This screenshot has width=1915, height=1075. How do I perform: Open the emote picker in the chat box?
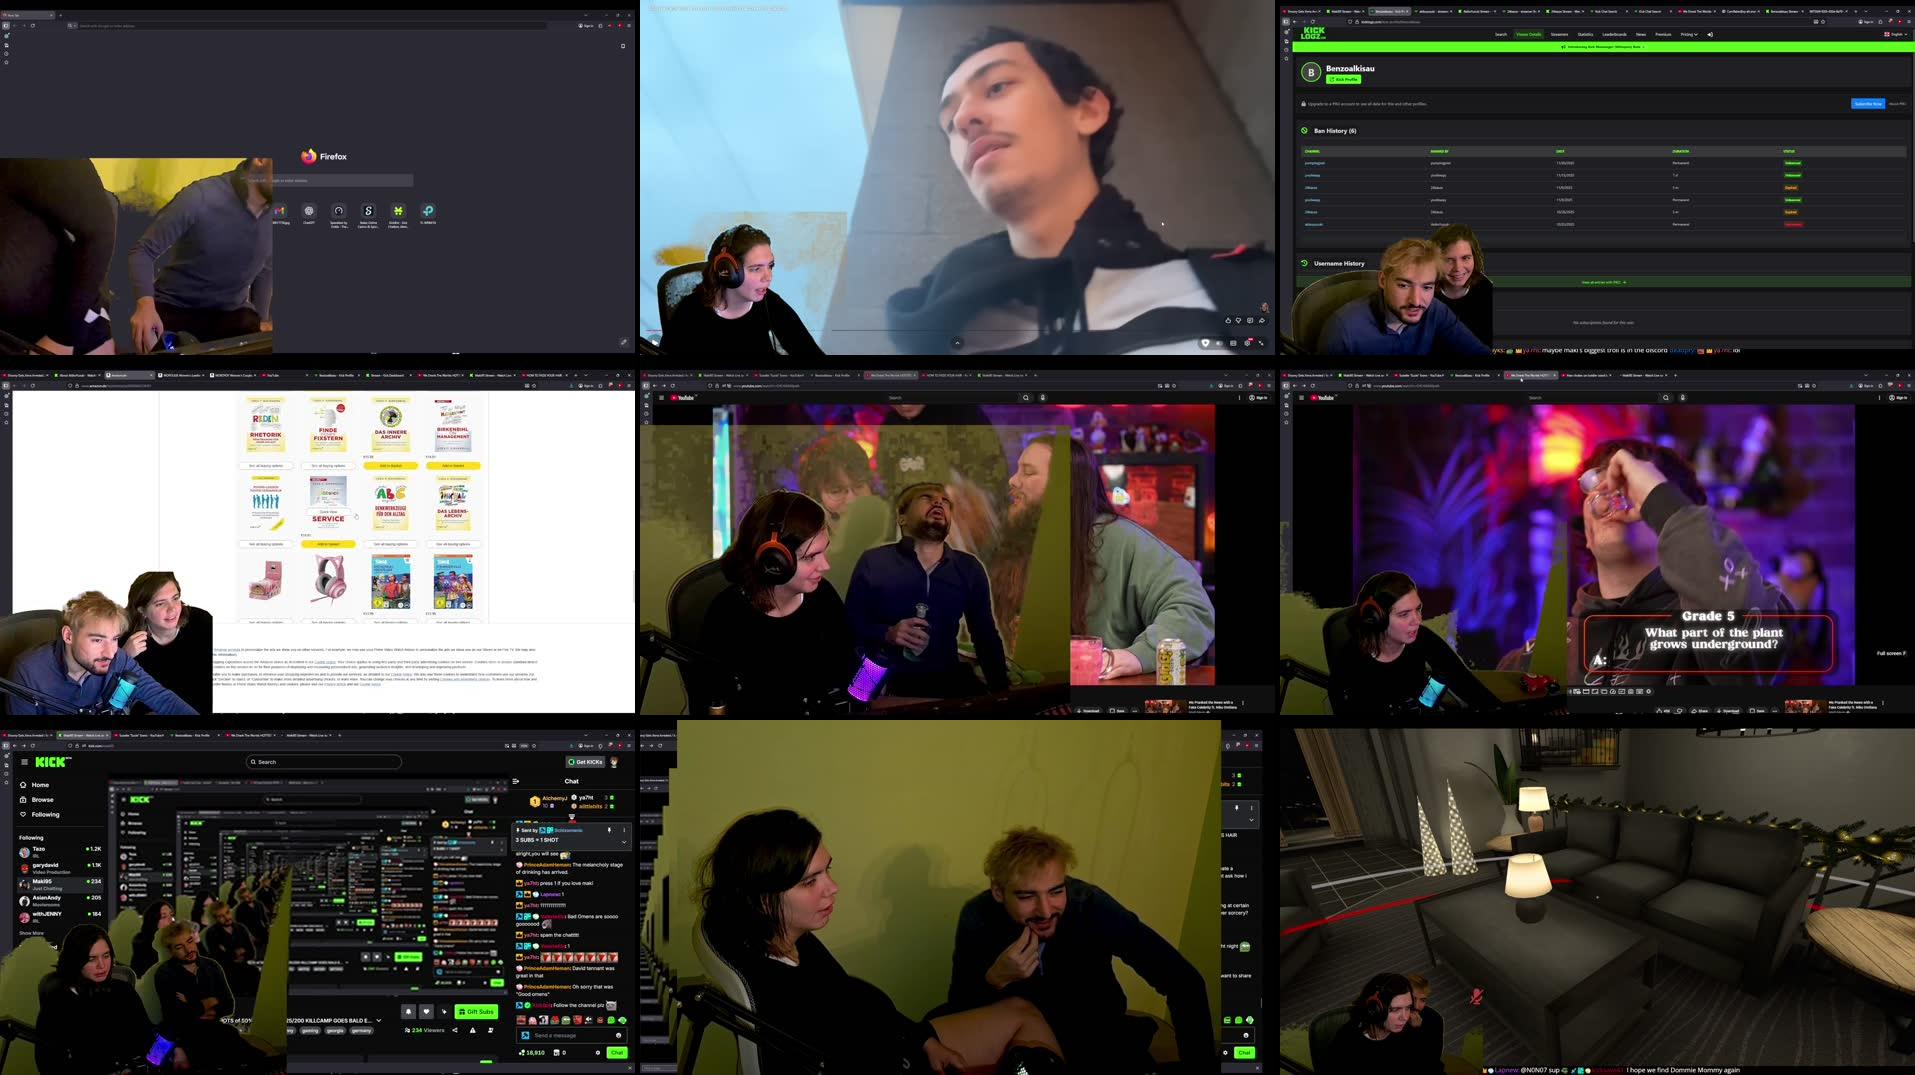coord(618,1036)
